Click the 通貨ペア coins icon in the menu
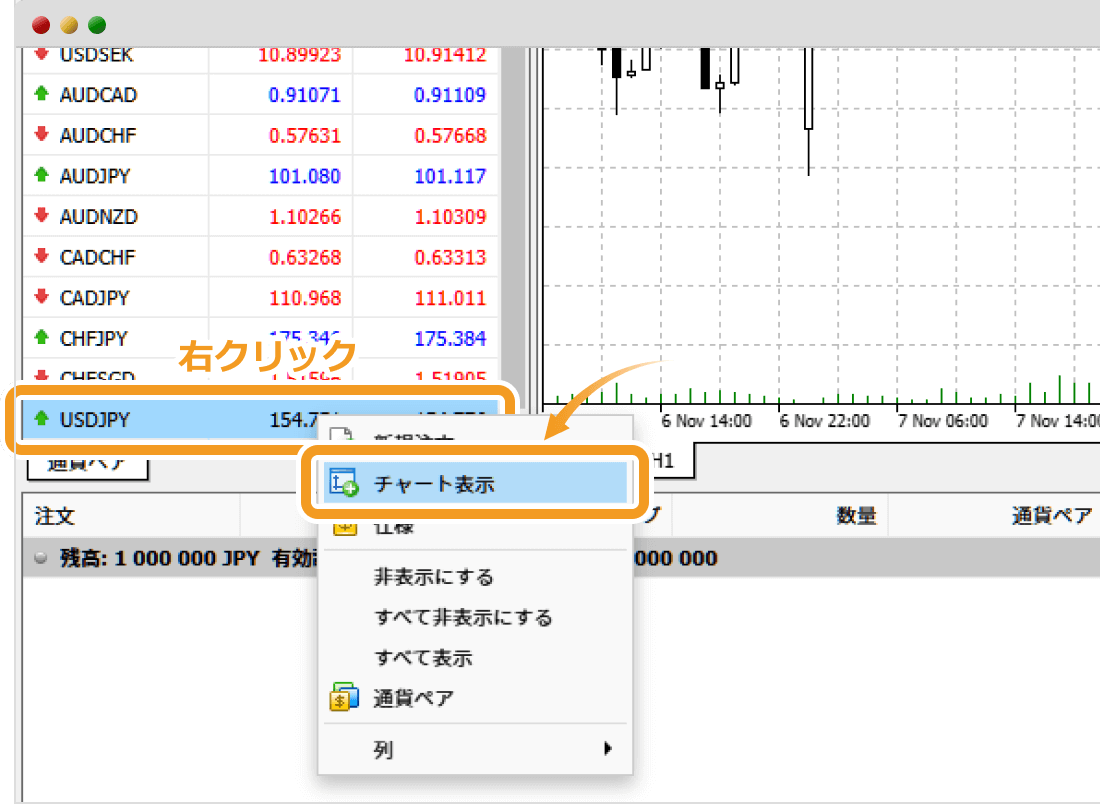 344,697
